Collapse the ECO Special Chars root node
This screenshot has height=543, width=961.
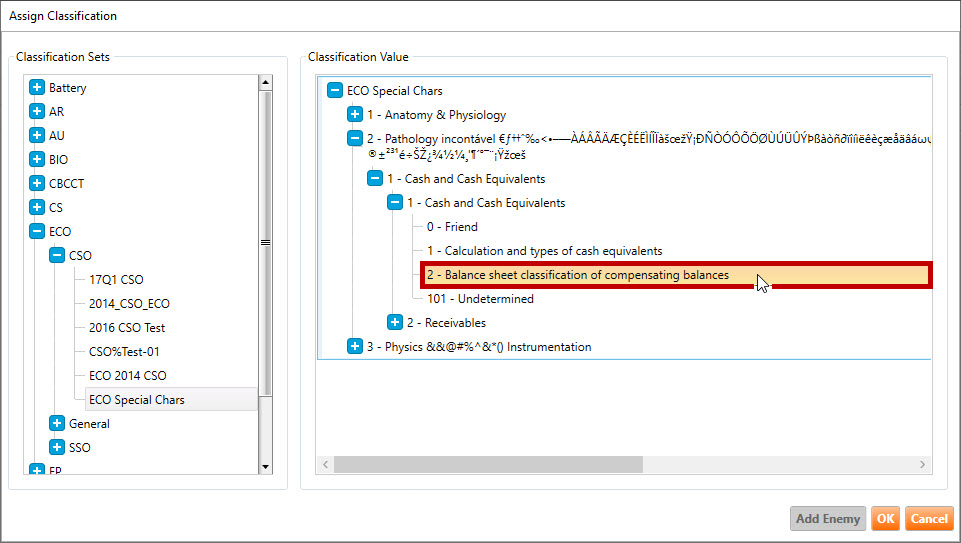click(x=335, y=91)
